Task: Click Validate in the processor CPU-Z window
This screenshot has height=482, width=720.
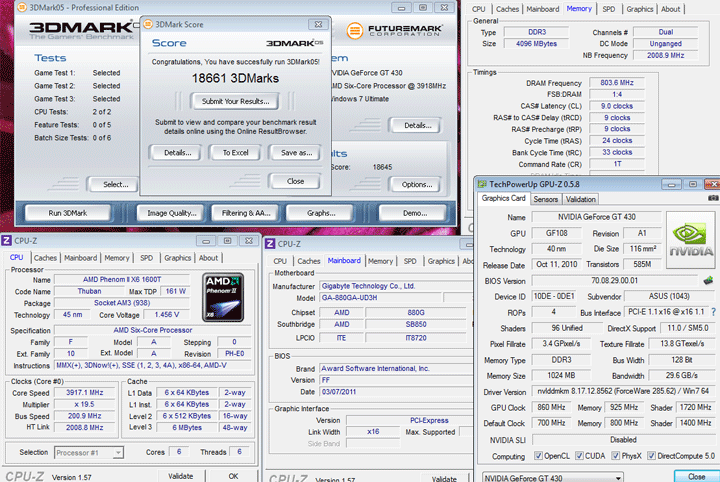Action: point(180,476)
